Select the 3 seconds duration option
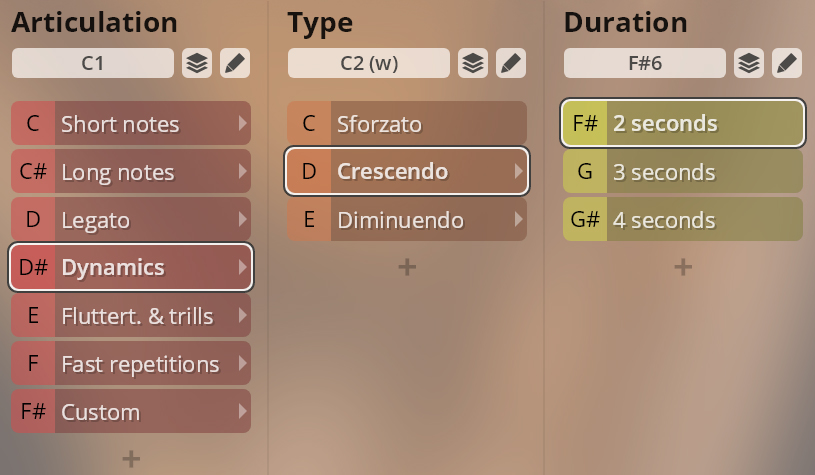815x475 pixels. click(683, 171)
